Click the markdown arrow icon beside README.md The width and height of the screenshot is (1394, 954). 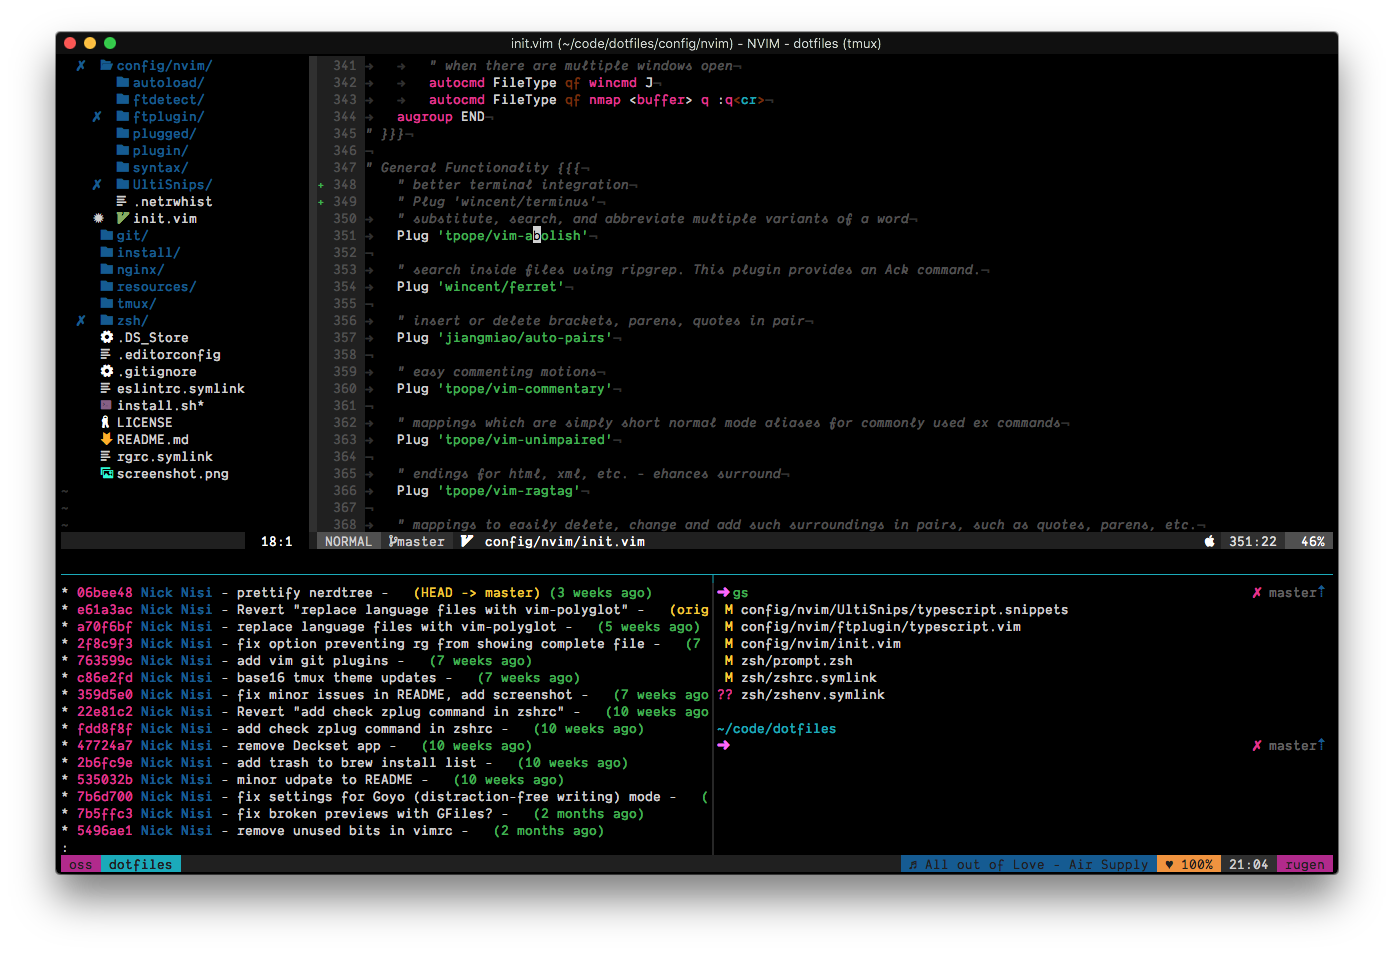click(106, 439)
